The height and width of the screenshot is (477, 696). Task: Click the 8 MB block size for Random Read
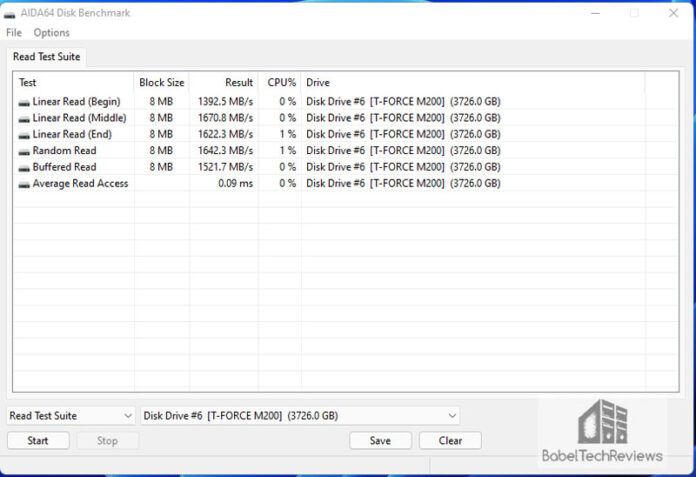point(161,151)
